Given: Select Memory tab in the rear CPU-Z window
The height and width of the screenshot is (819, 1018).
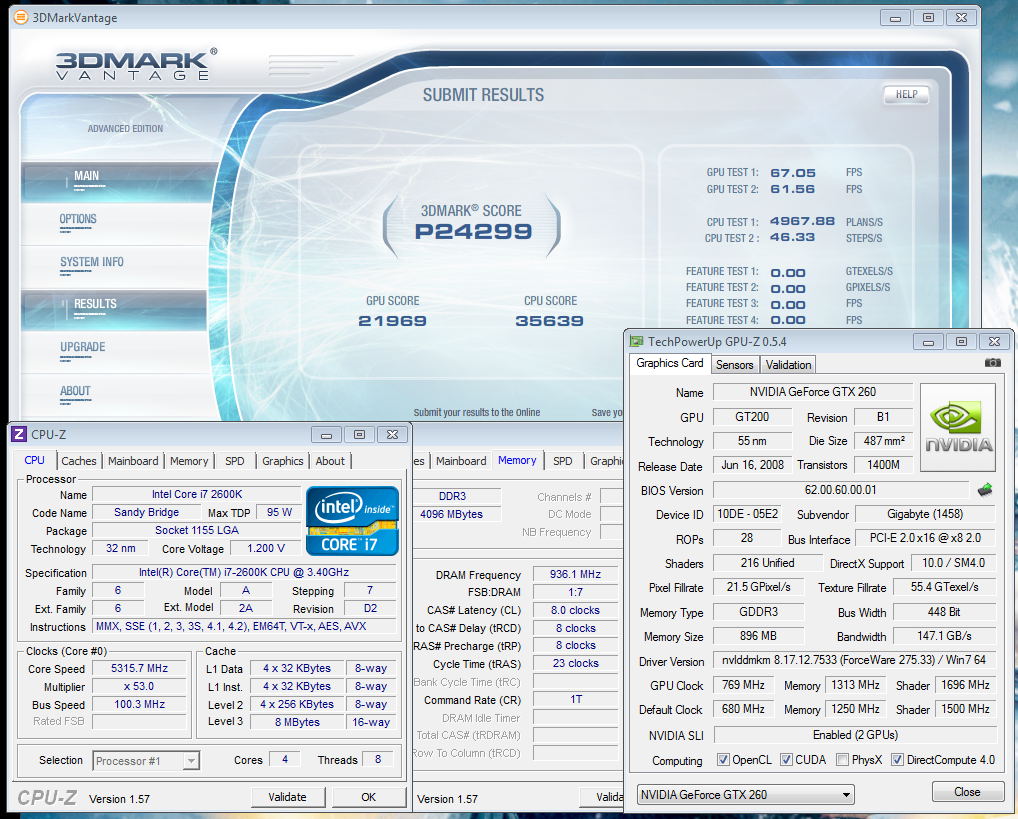Looking at the screenshot, I should pyautogui.click(x=517, y=460).
